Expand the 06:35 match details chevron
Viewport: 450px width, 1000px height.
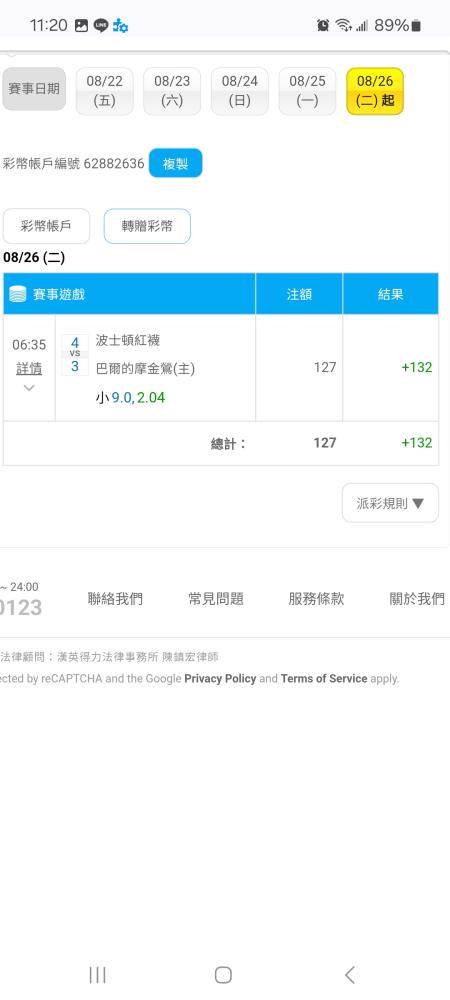[29, 388]
